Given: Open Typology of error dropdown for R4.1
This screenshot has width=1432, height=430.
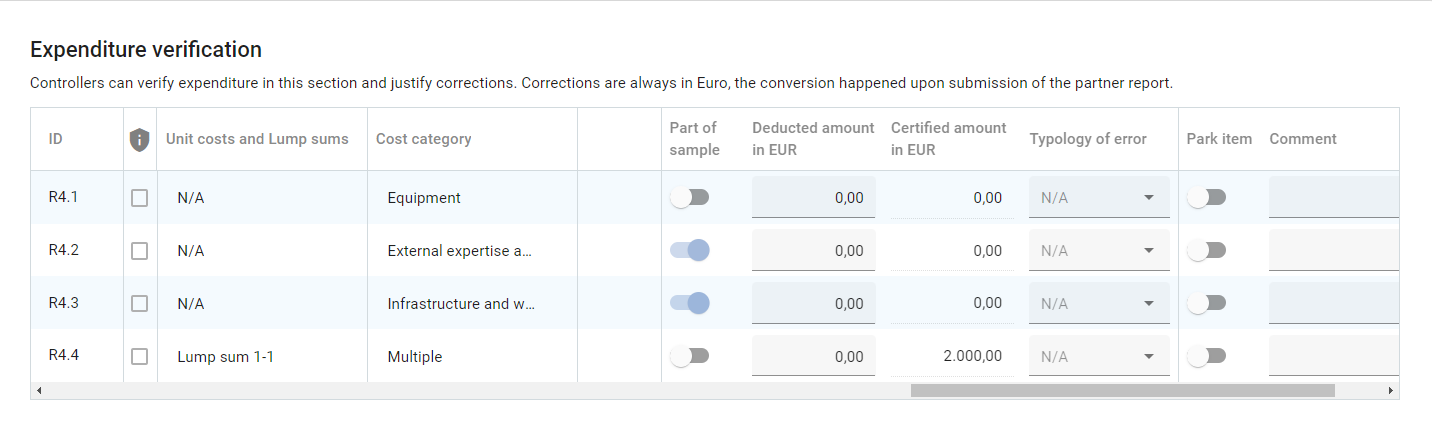Looking at the screenshot, I should pyautogui.click(x=1098, y=198).
